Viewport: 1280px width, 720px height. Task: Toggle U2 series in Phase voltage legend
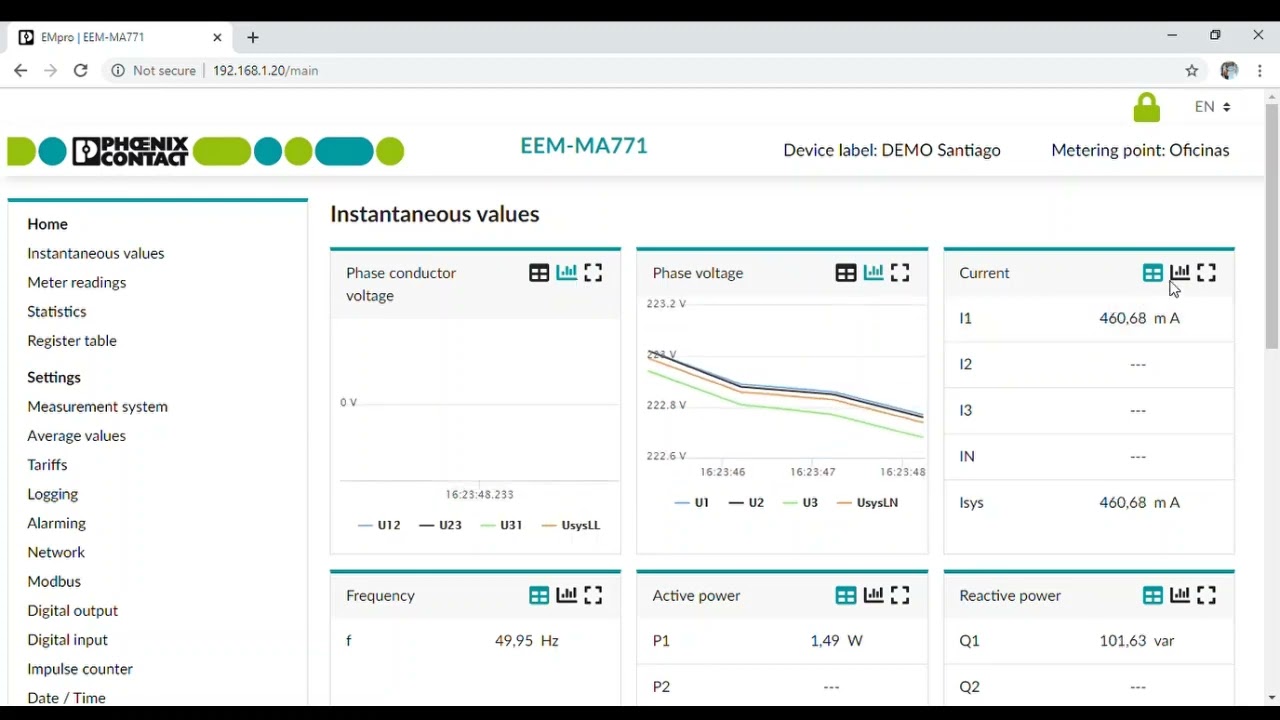click(747, 503)
